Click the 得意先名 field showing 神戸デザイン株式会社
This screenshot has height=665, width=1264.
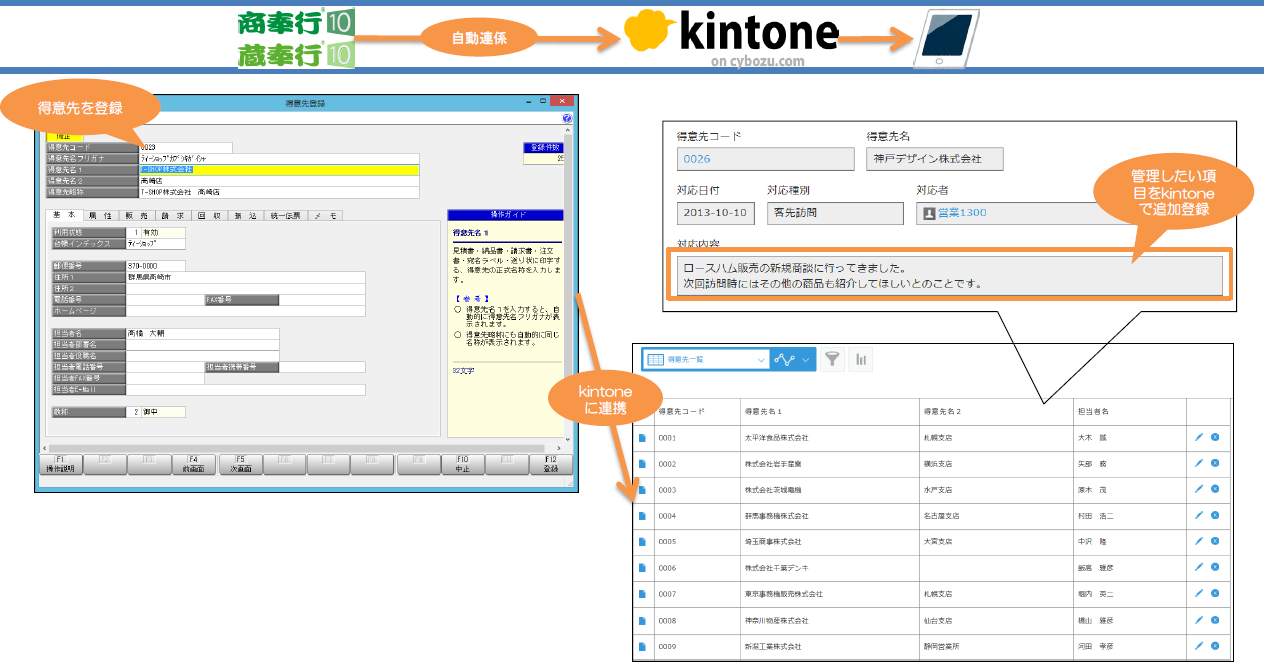(935, 159)
